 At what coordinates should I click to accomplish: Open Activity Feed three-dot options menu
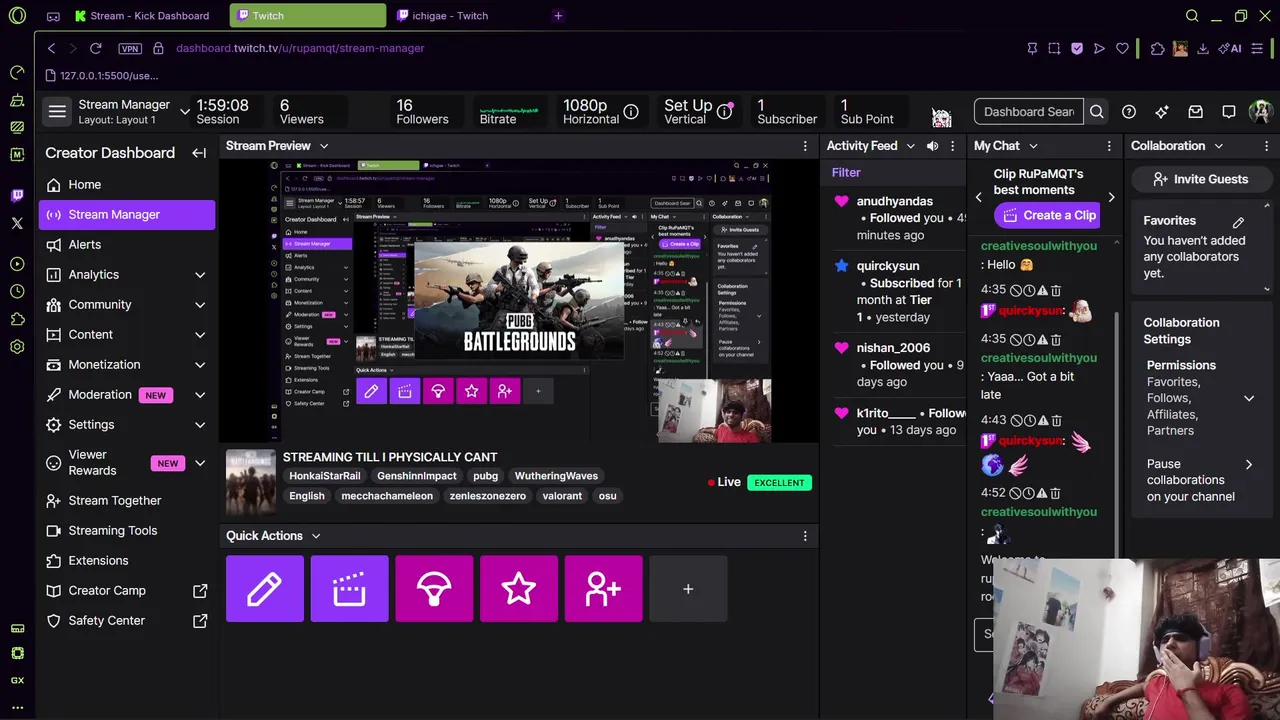tap(952, 146)
